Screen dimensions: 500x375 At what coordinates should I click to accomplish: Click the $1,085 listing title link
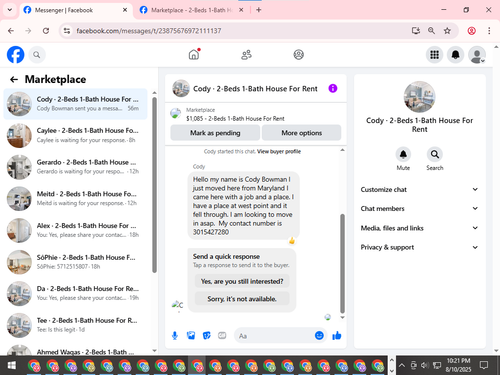(235, 118)
